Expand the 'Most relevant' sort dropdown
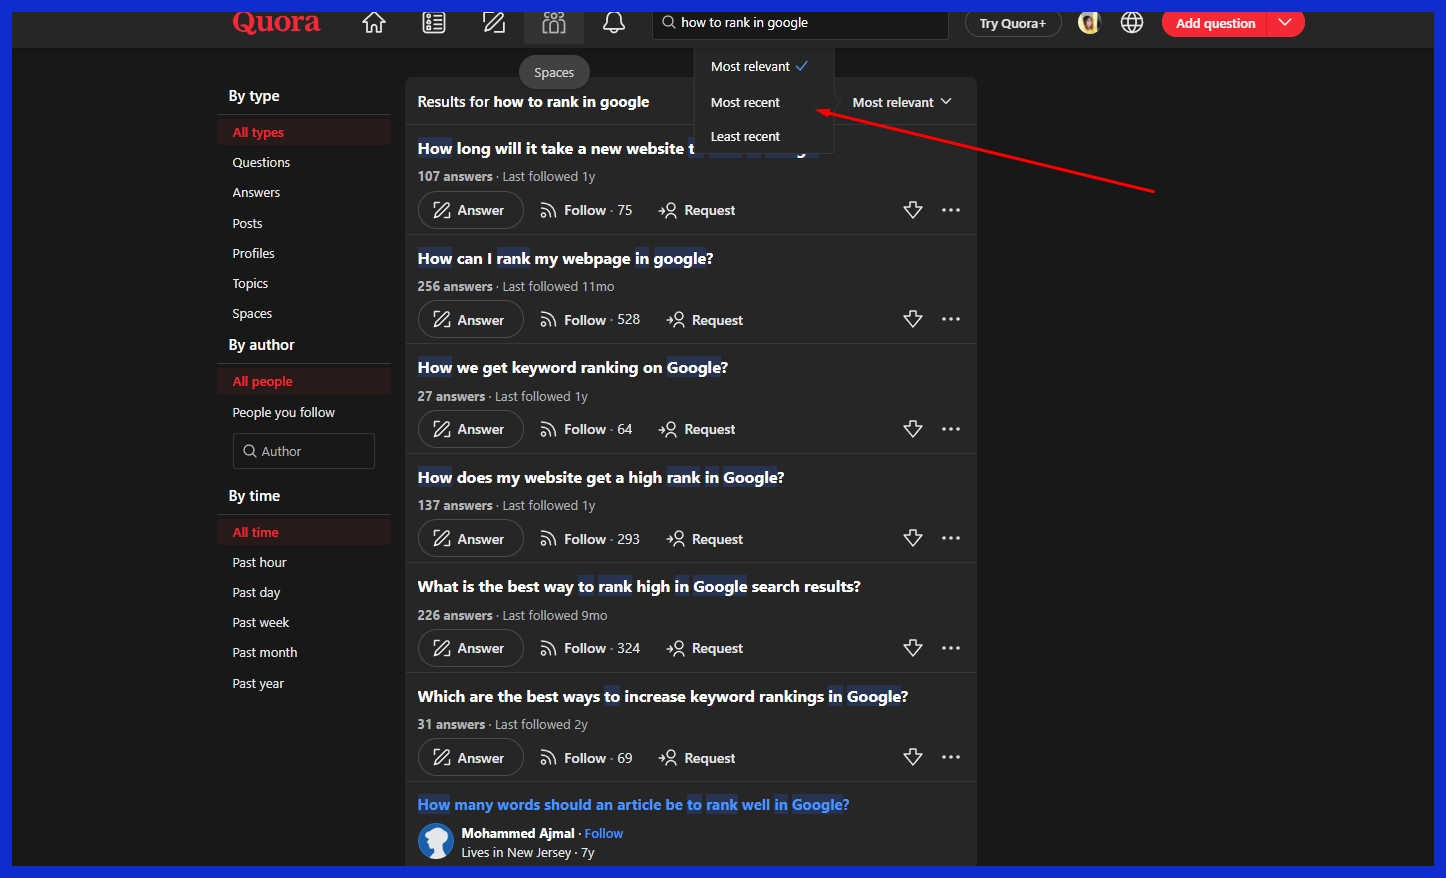The height and width of the screenshot is (878, 1446). 901,103
